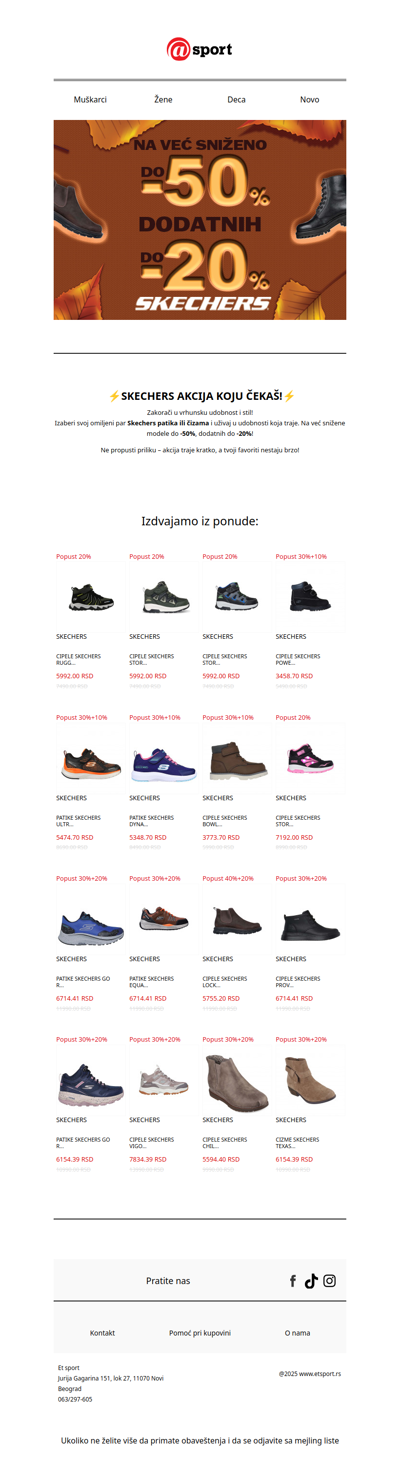Open the Žene menu item

point(163,100)
